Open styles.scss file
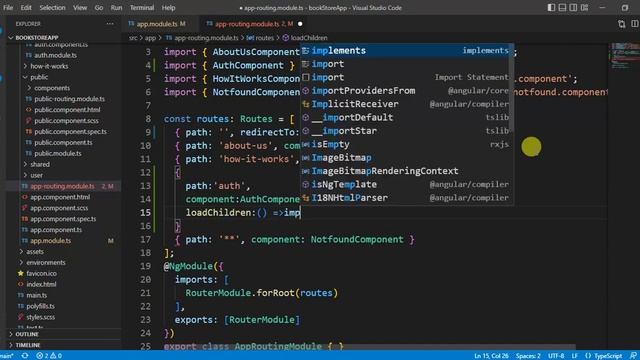This screenshot has height=360, width=640. pos(40,317)
